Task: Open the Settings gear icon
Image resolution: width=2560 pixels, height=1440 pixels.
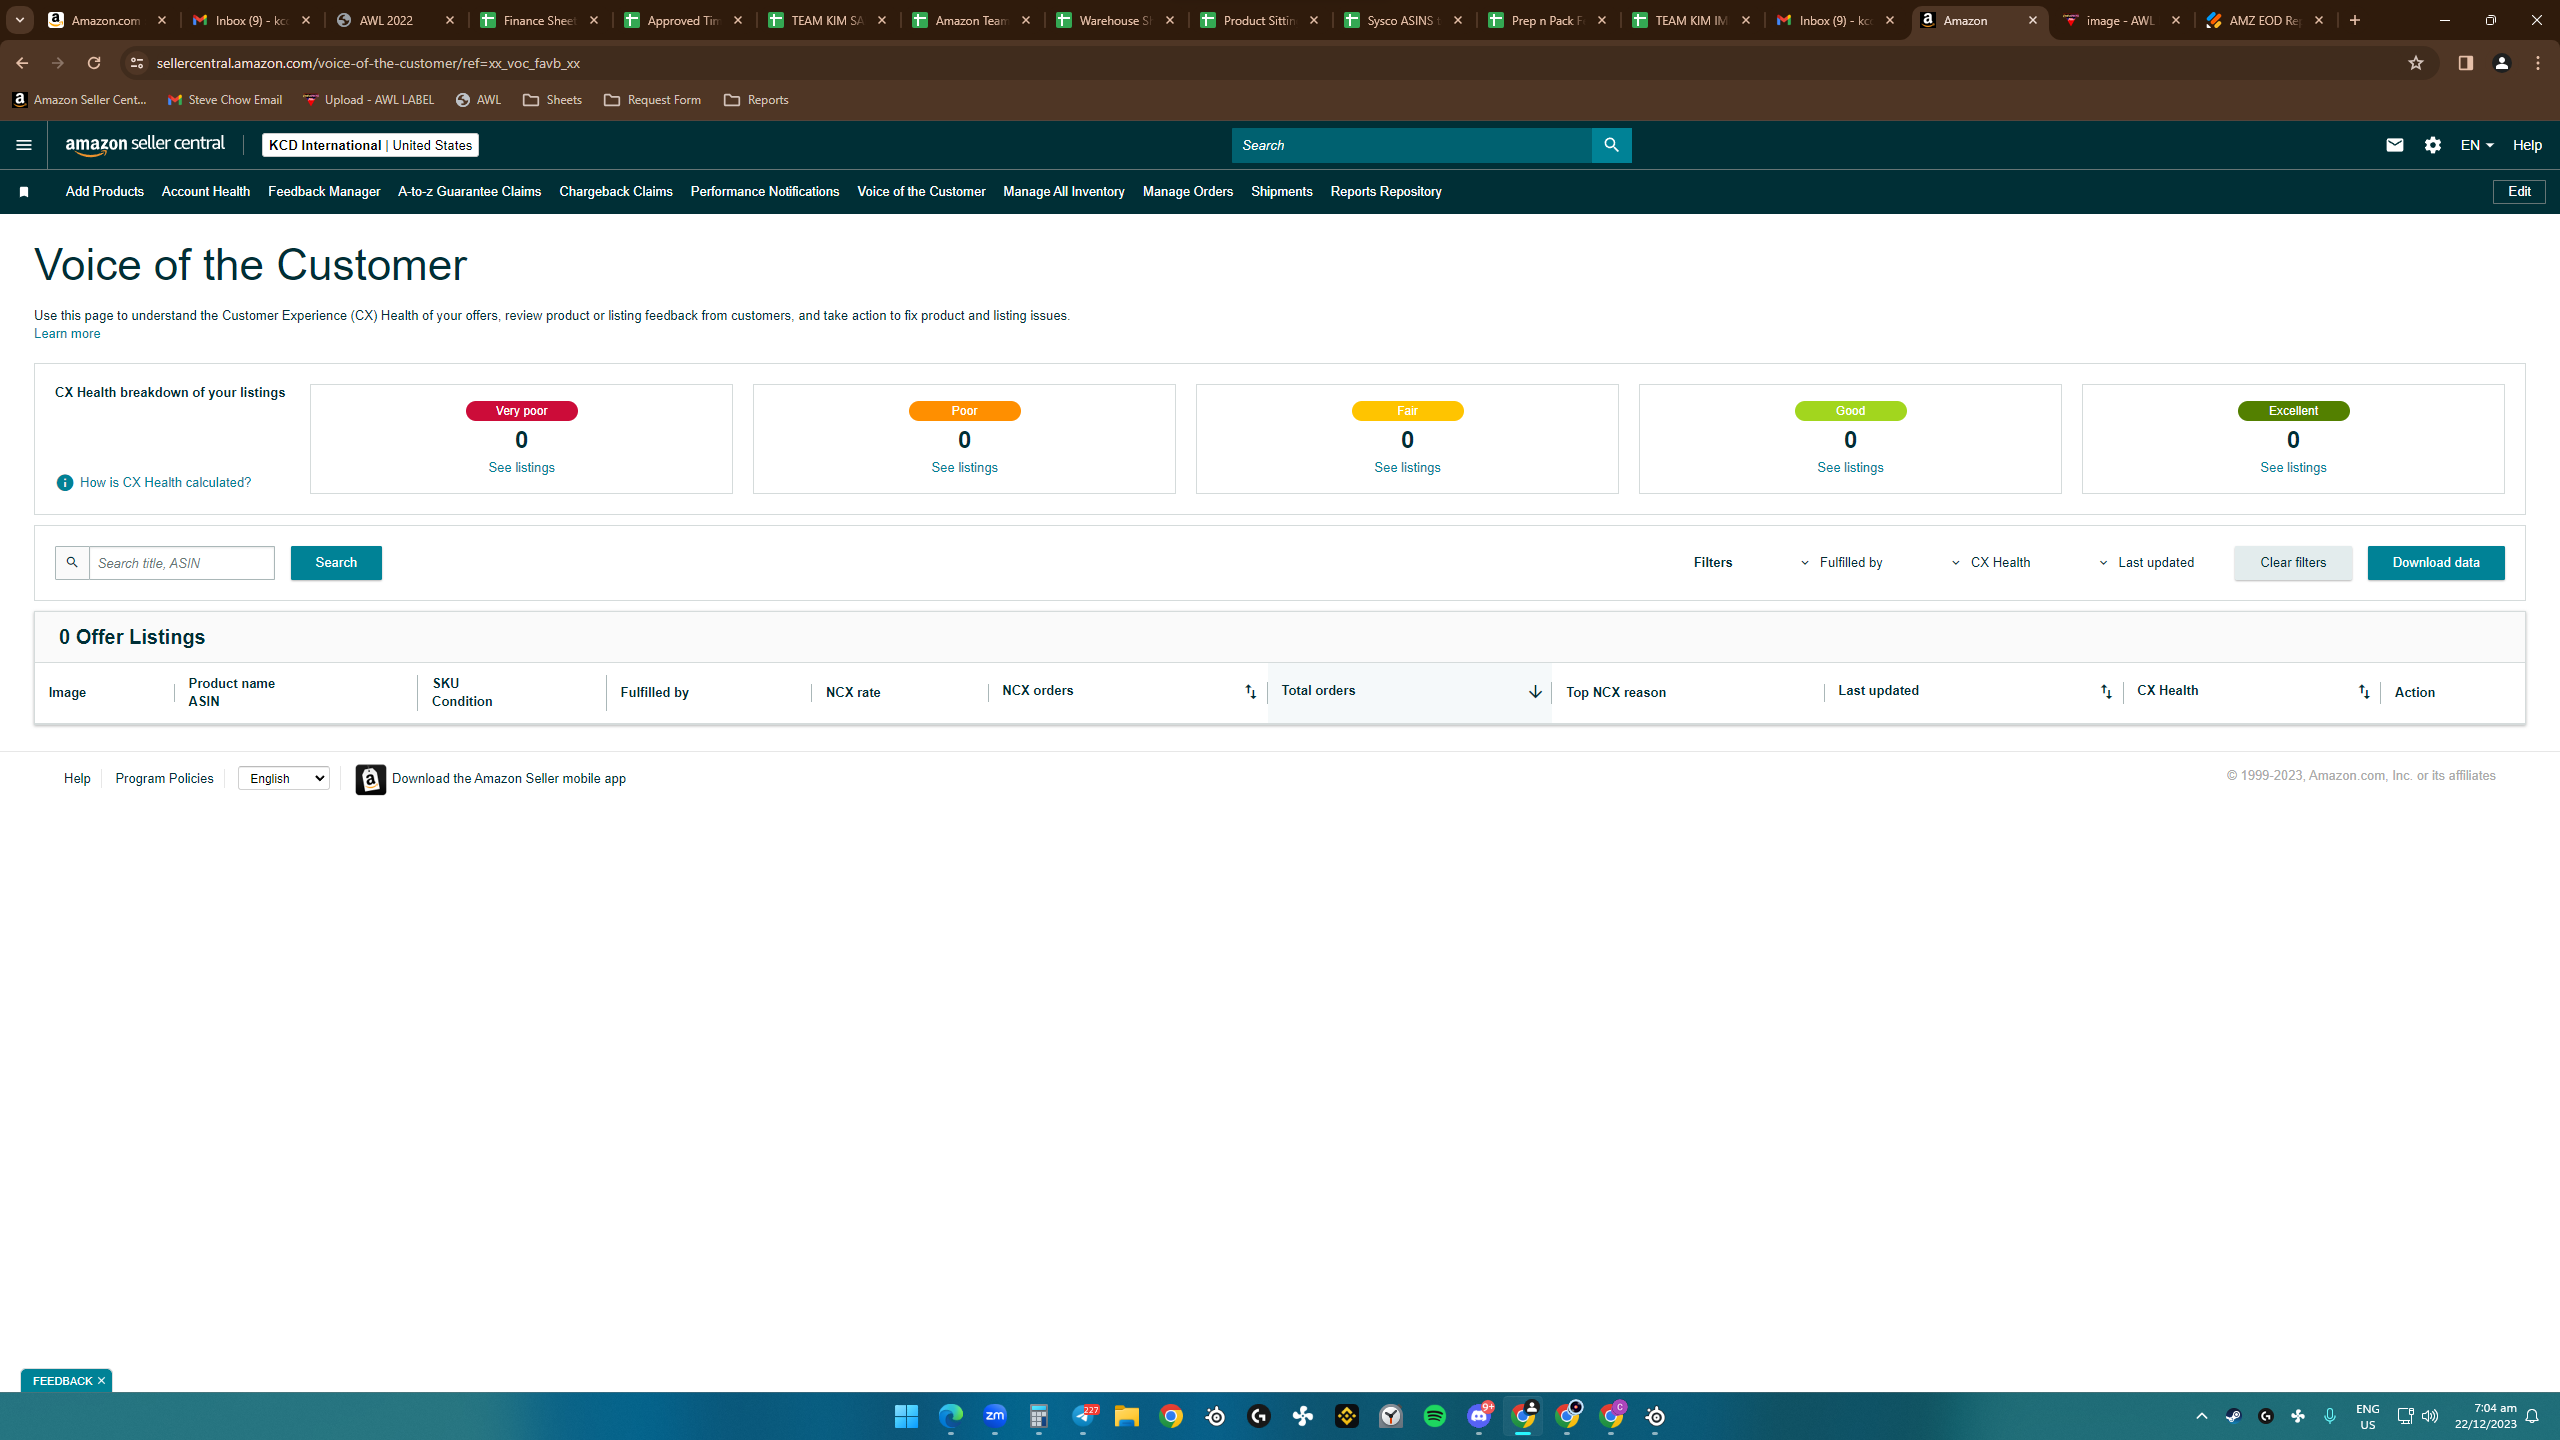Action: pyautogui.click(x=2433, y=145)
